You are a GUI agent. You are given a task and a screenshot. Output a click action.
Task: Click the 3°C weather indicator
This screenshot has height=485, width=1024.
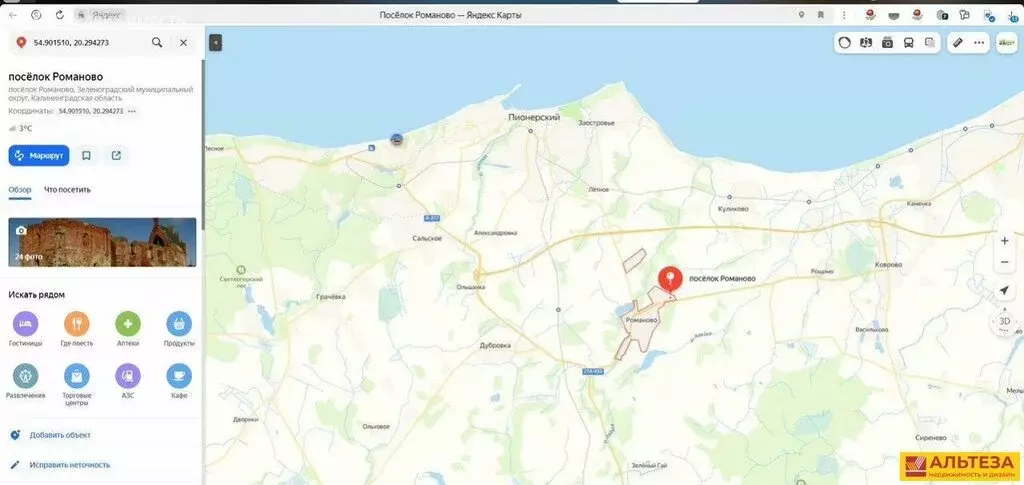tap(21, 129)
